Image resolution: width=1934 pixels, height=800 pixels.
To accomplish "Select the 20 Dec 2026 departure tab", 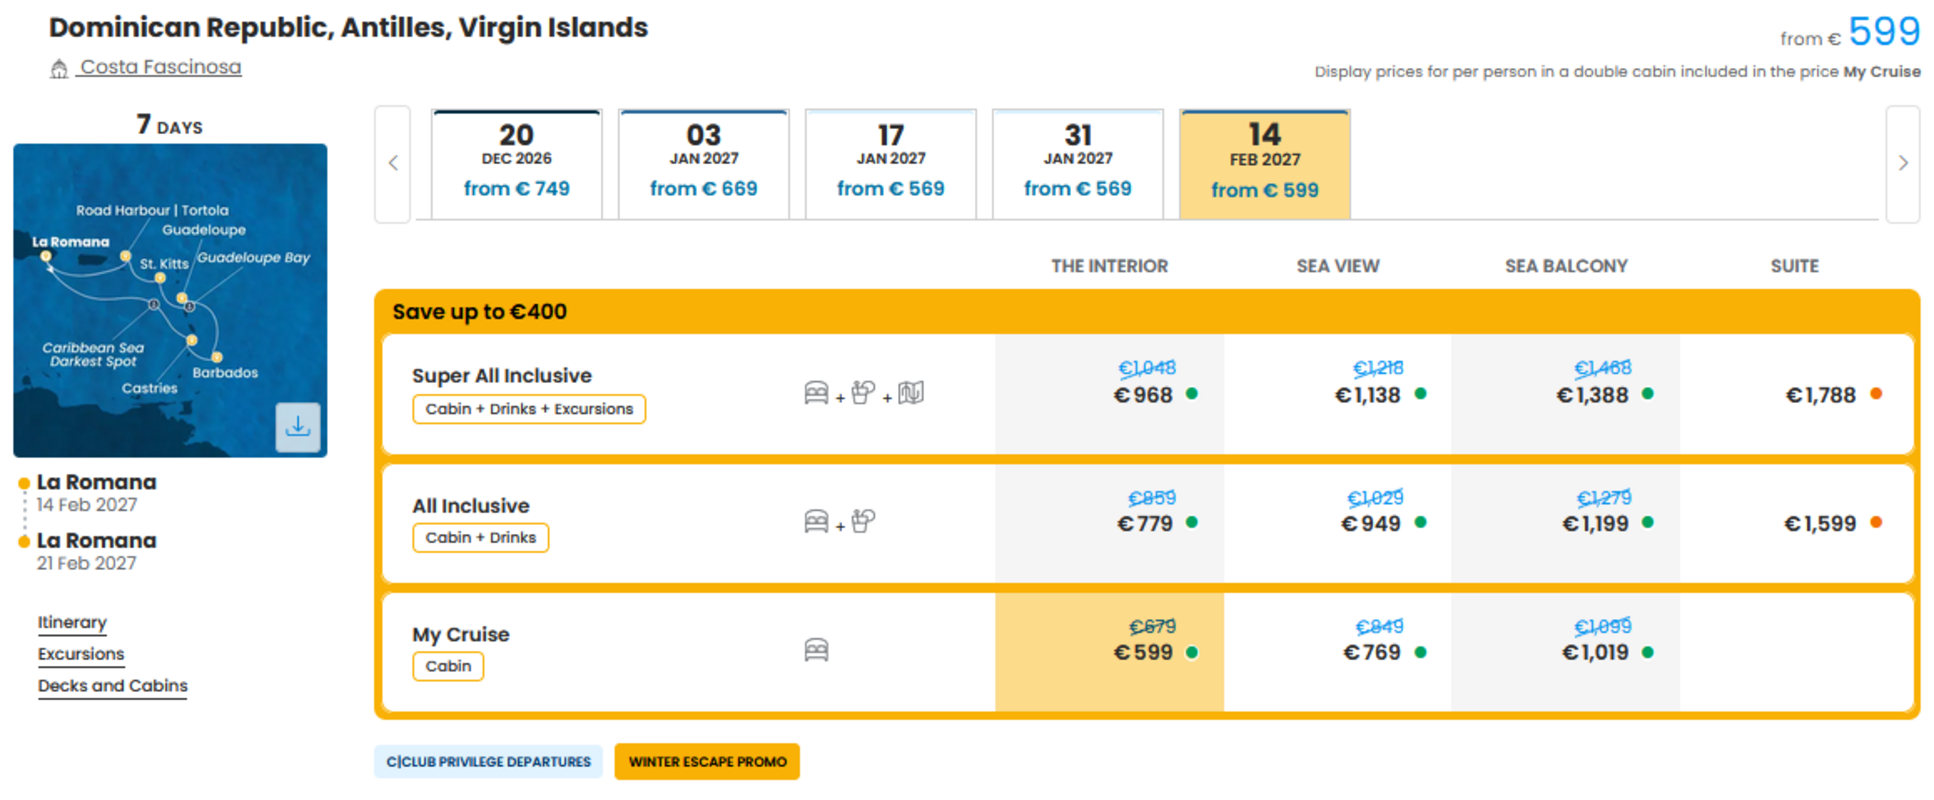I will click(x=517, y=164).
